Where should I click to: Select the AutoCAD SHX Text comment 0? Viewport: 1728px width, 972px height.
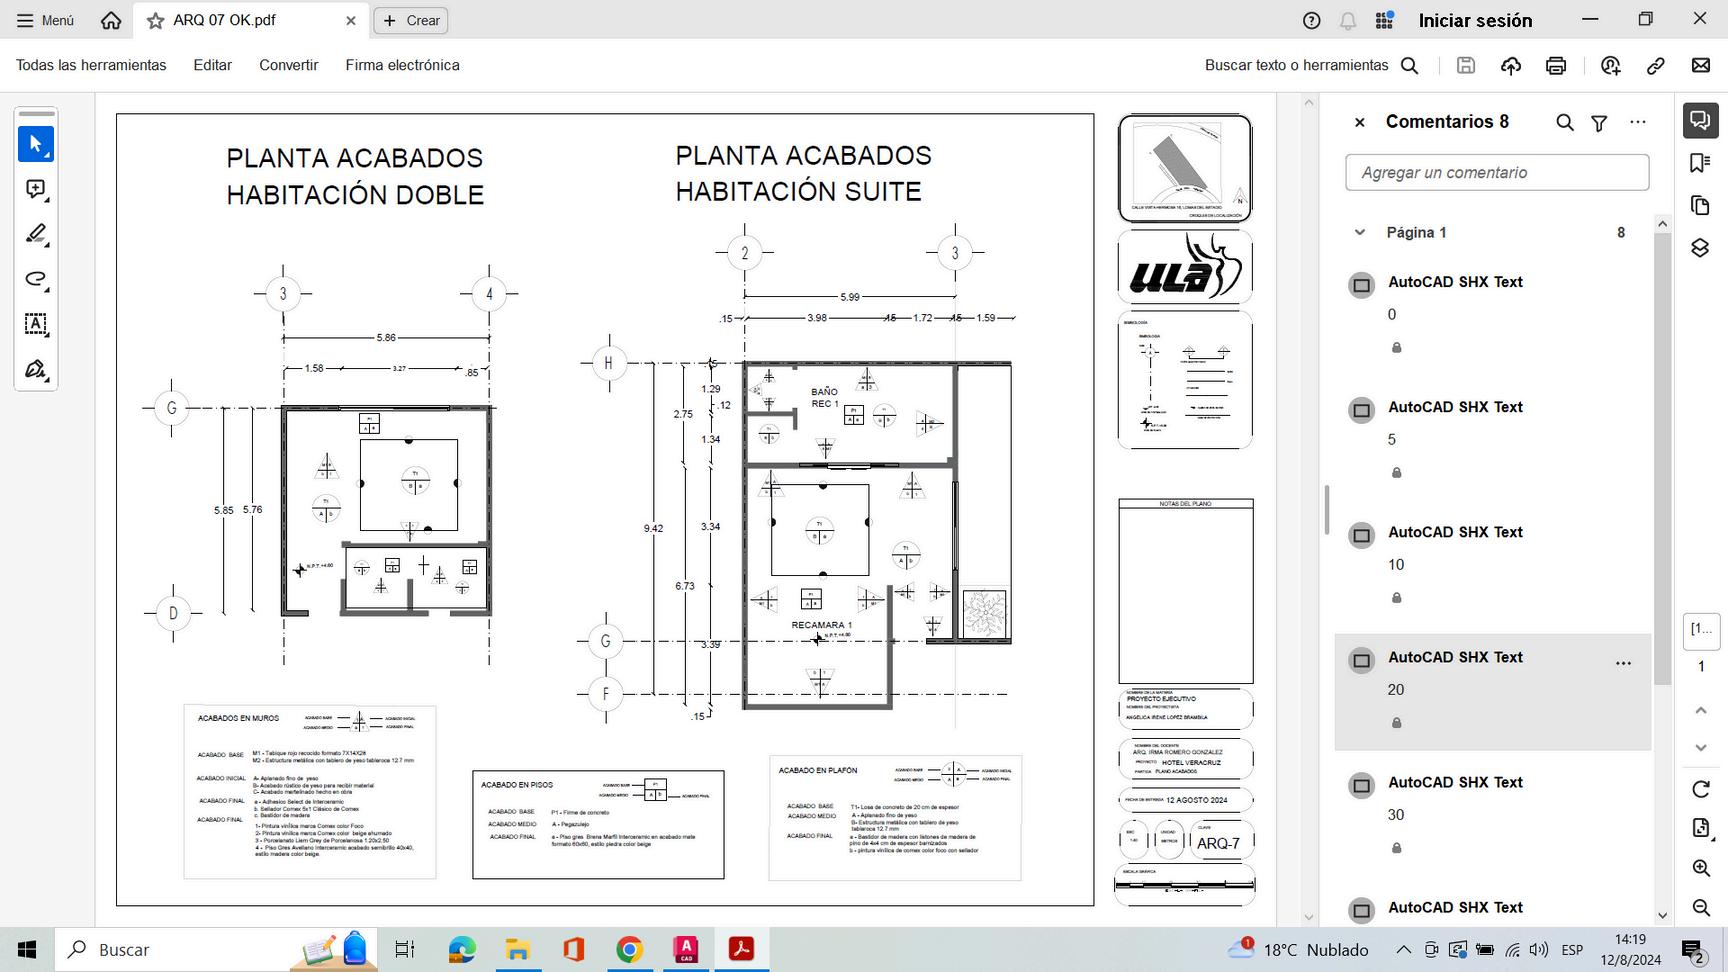1492,317
